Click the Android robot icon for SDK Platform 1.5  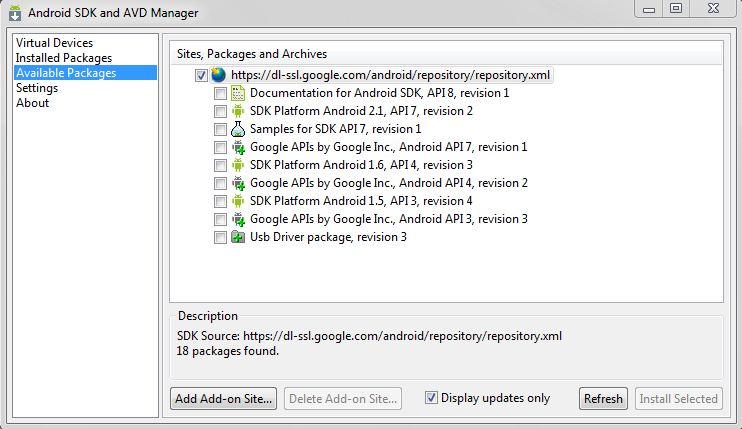pyautogui.click(x=238, y=201)
